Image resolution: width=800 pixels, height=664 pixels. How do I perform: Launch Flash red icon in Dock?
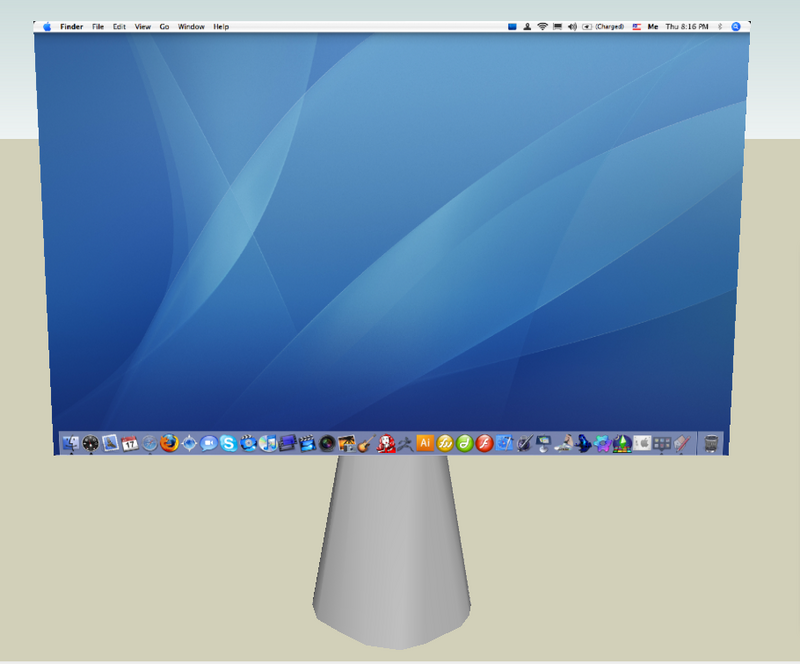coord(484,443)
